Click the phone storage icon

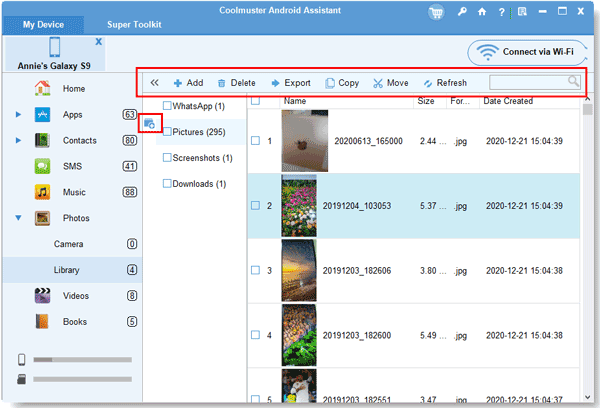point(22,359)
